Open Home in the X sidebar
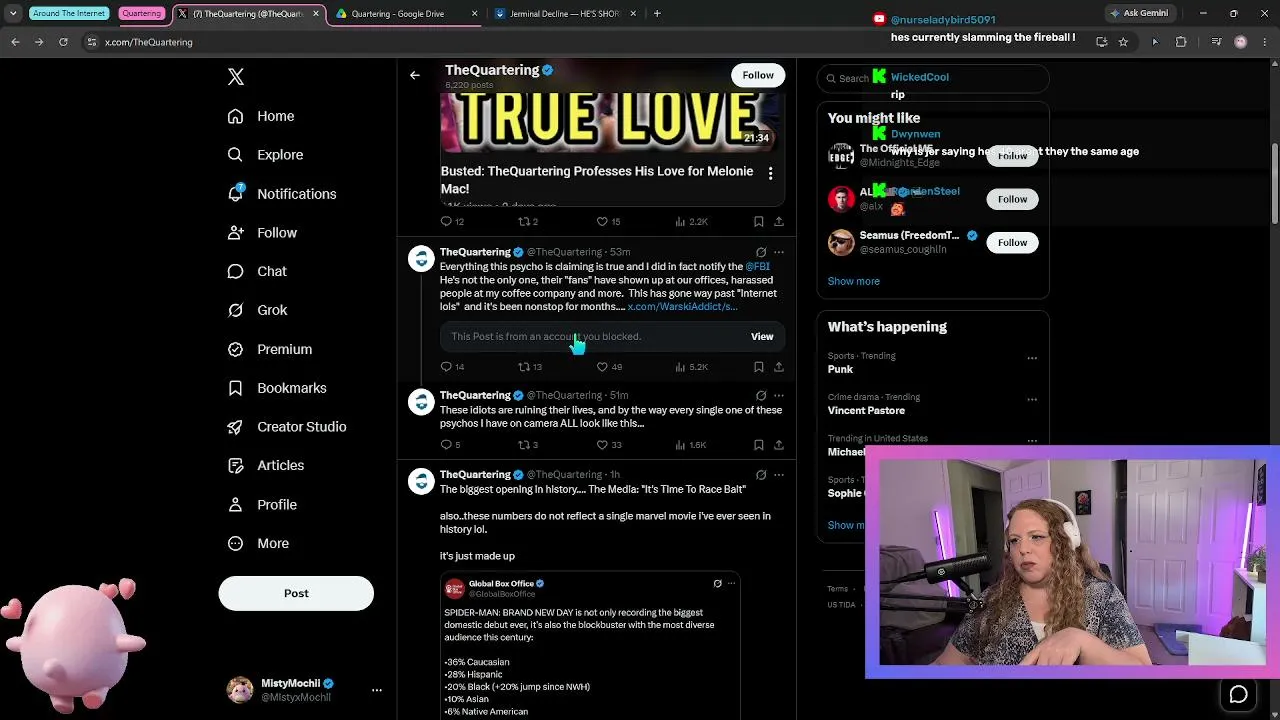 pyautogui.click(x=261, y=116)
